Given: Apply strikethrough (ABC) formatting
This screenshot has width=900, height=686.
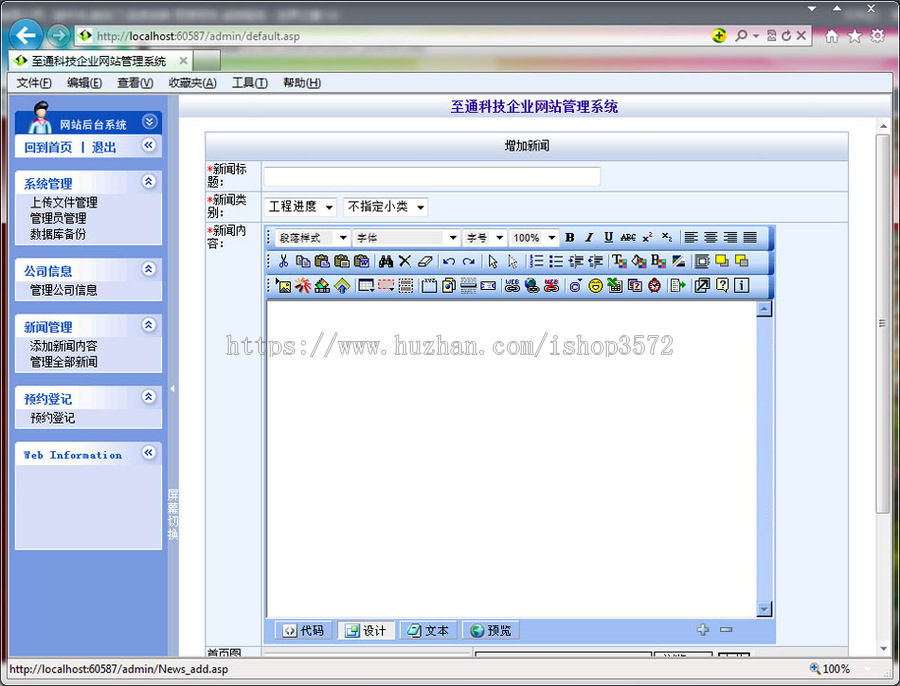Looking at the screenshot, I should (628, 237).
